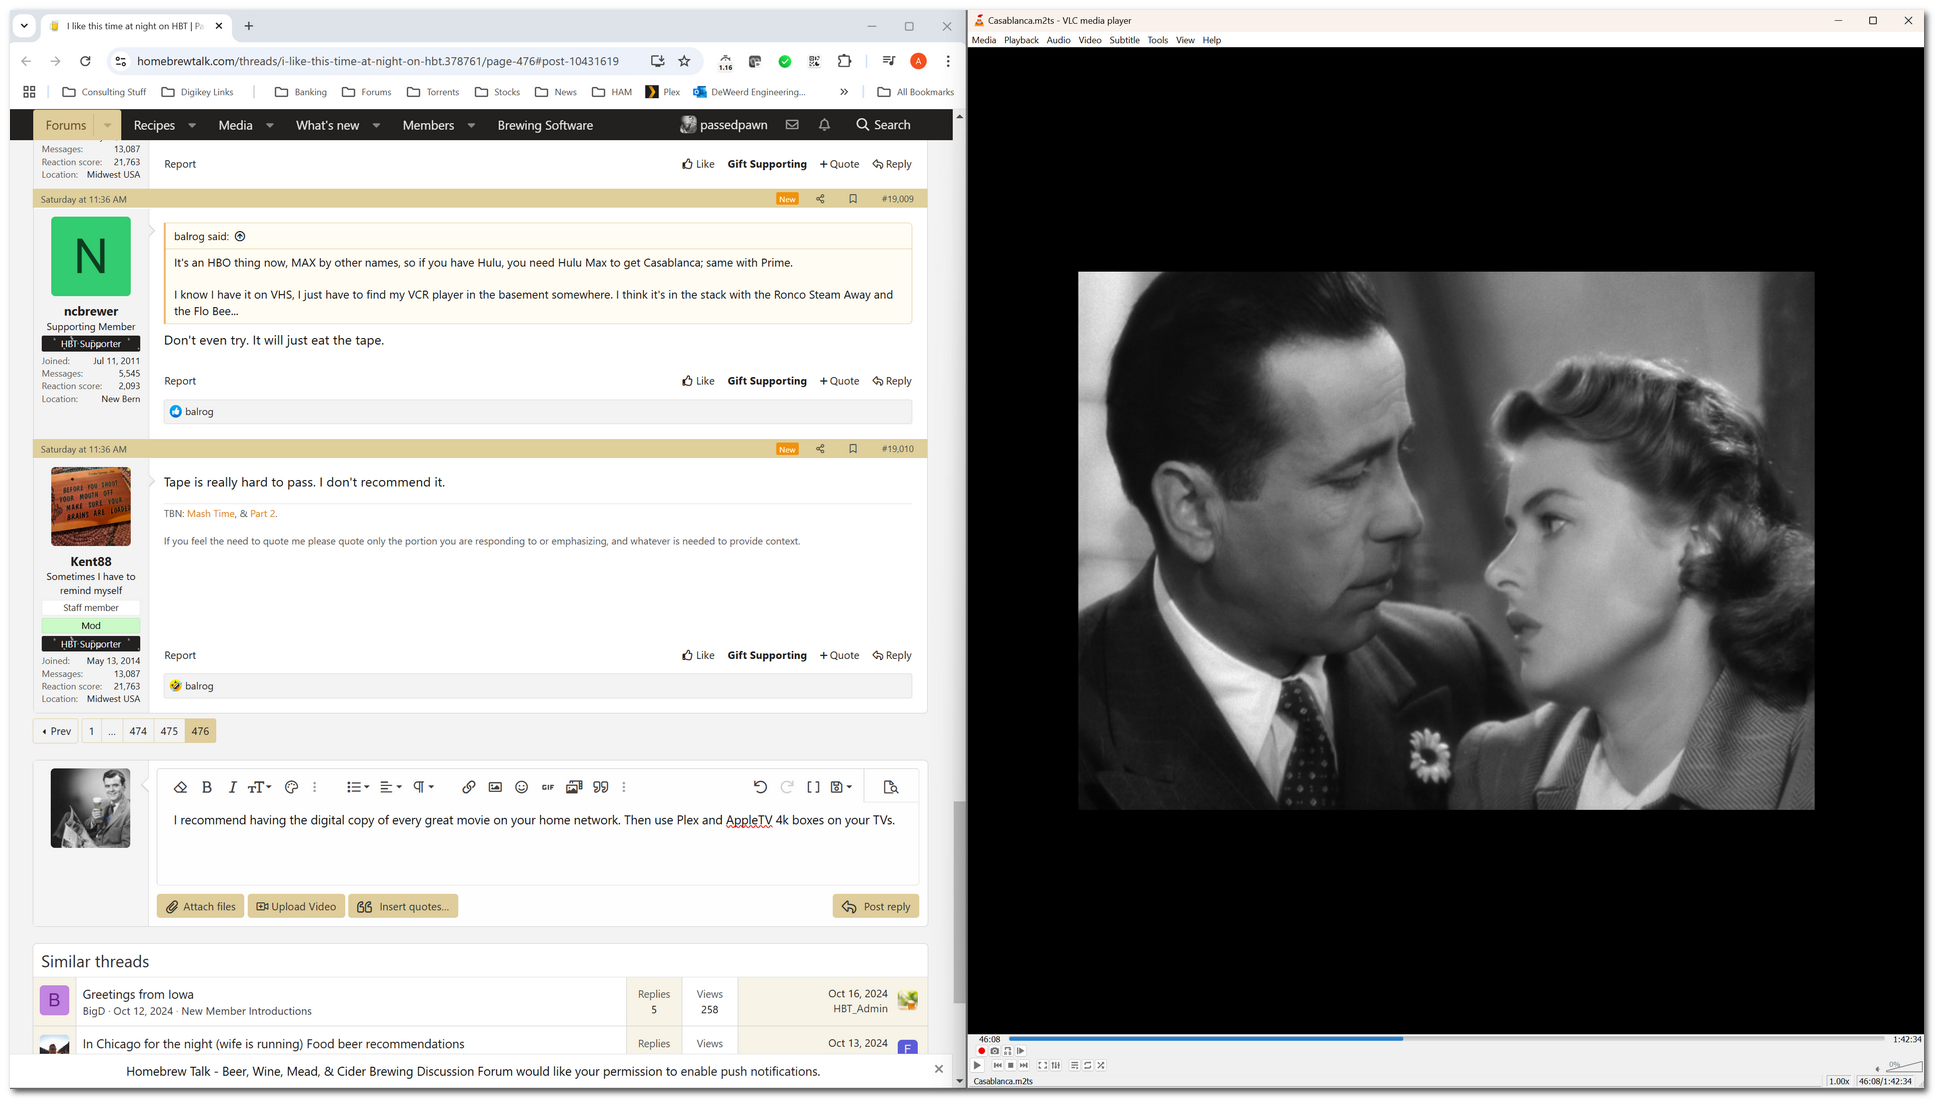Screen dimensions: 1935x1100
Task: Click the Insert quotes button
Action: coord(403,906)
